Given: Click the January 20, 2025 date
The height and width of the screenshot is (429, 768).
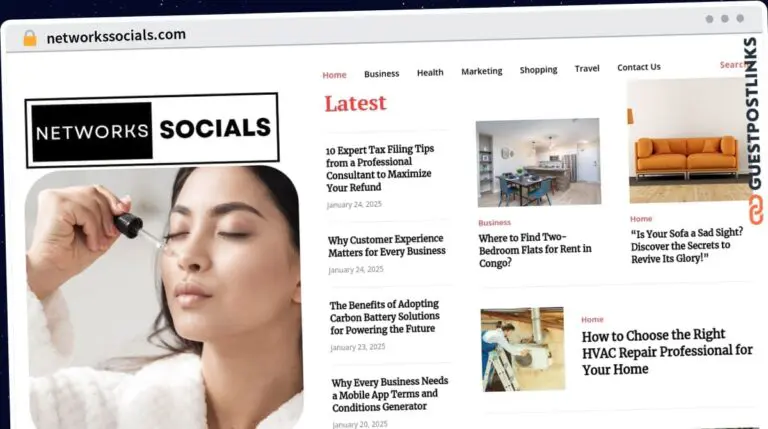Looking at the screenshot, I should [360, 424].
